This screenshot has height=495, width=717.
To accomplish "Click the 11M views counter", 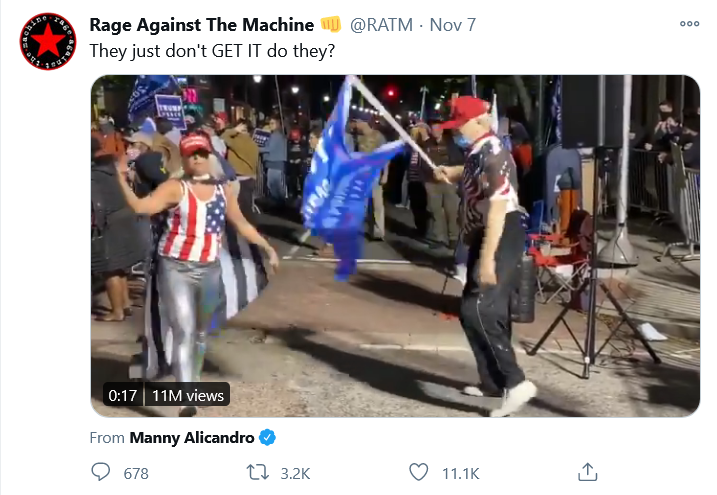I will coord(188,395).
